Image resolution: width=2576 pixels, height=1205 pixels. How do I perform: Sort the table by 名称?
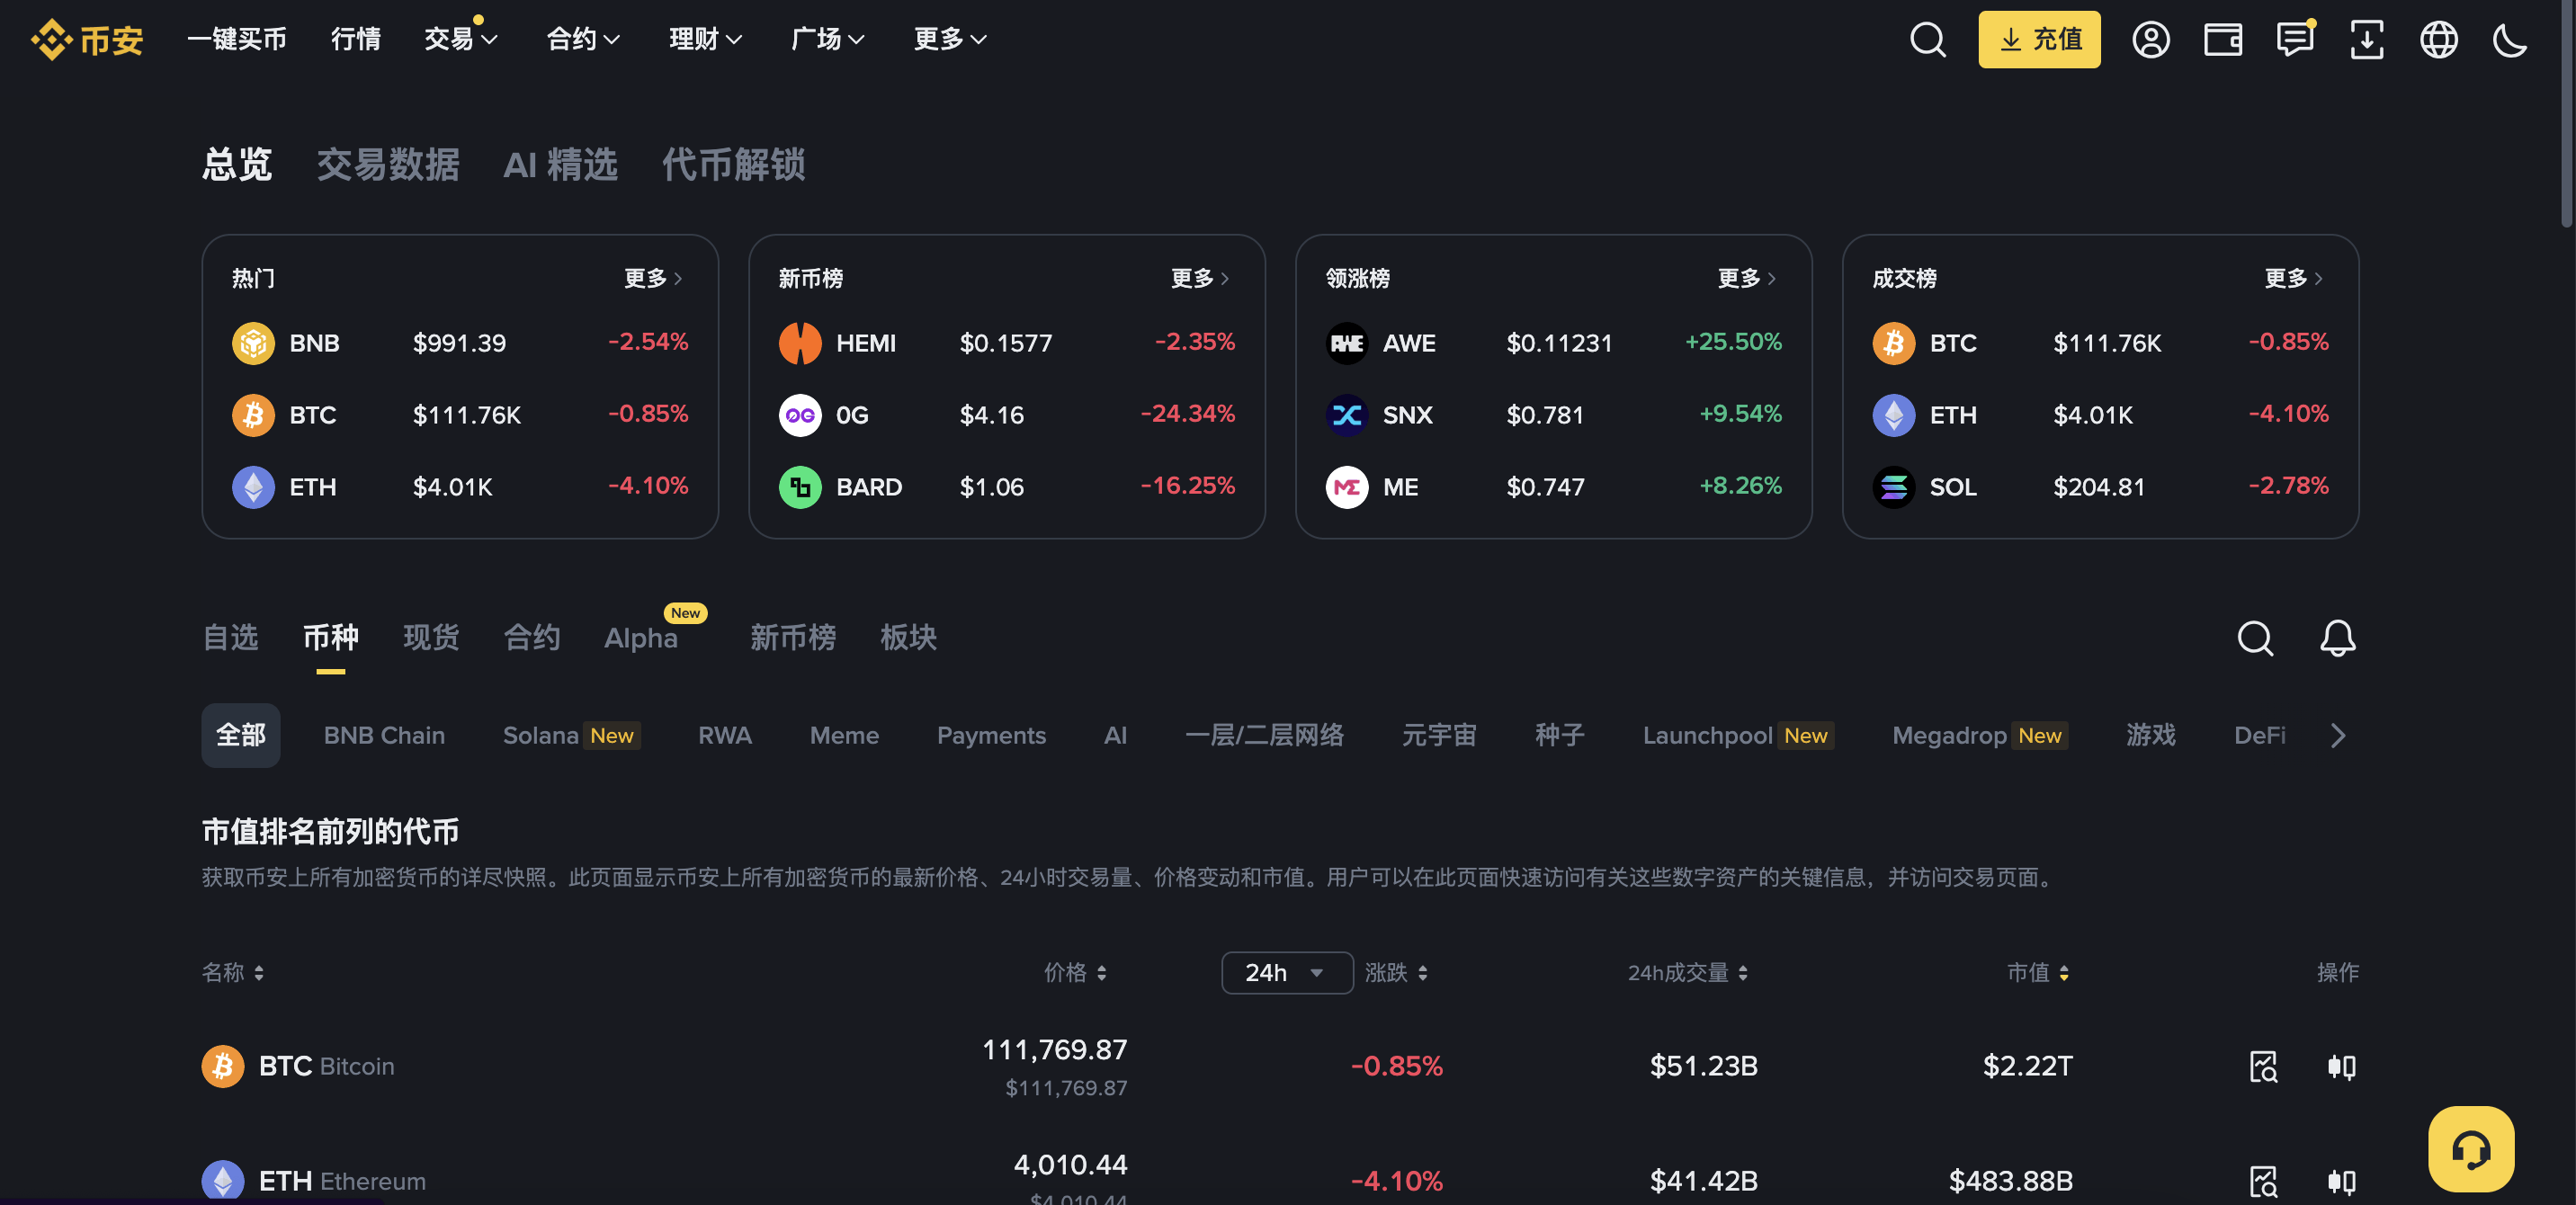coord(233,972)
